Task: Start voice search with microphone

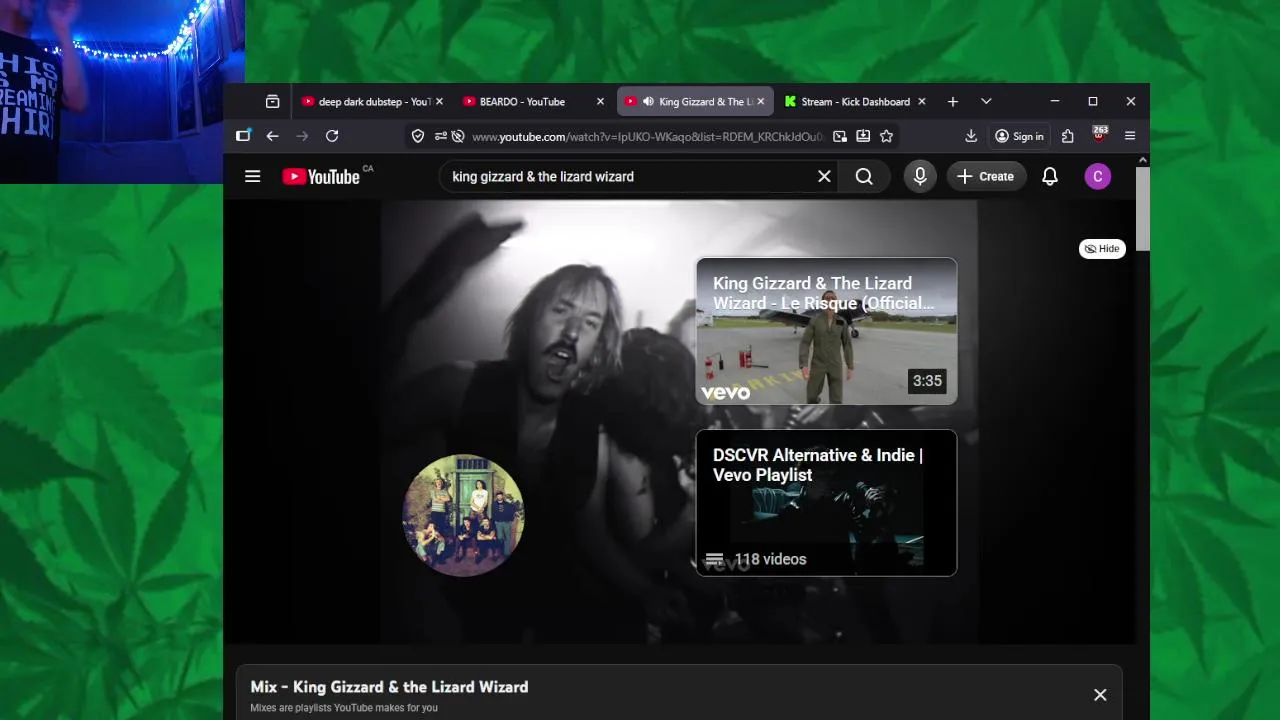Action: tap(920, 176)
